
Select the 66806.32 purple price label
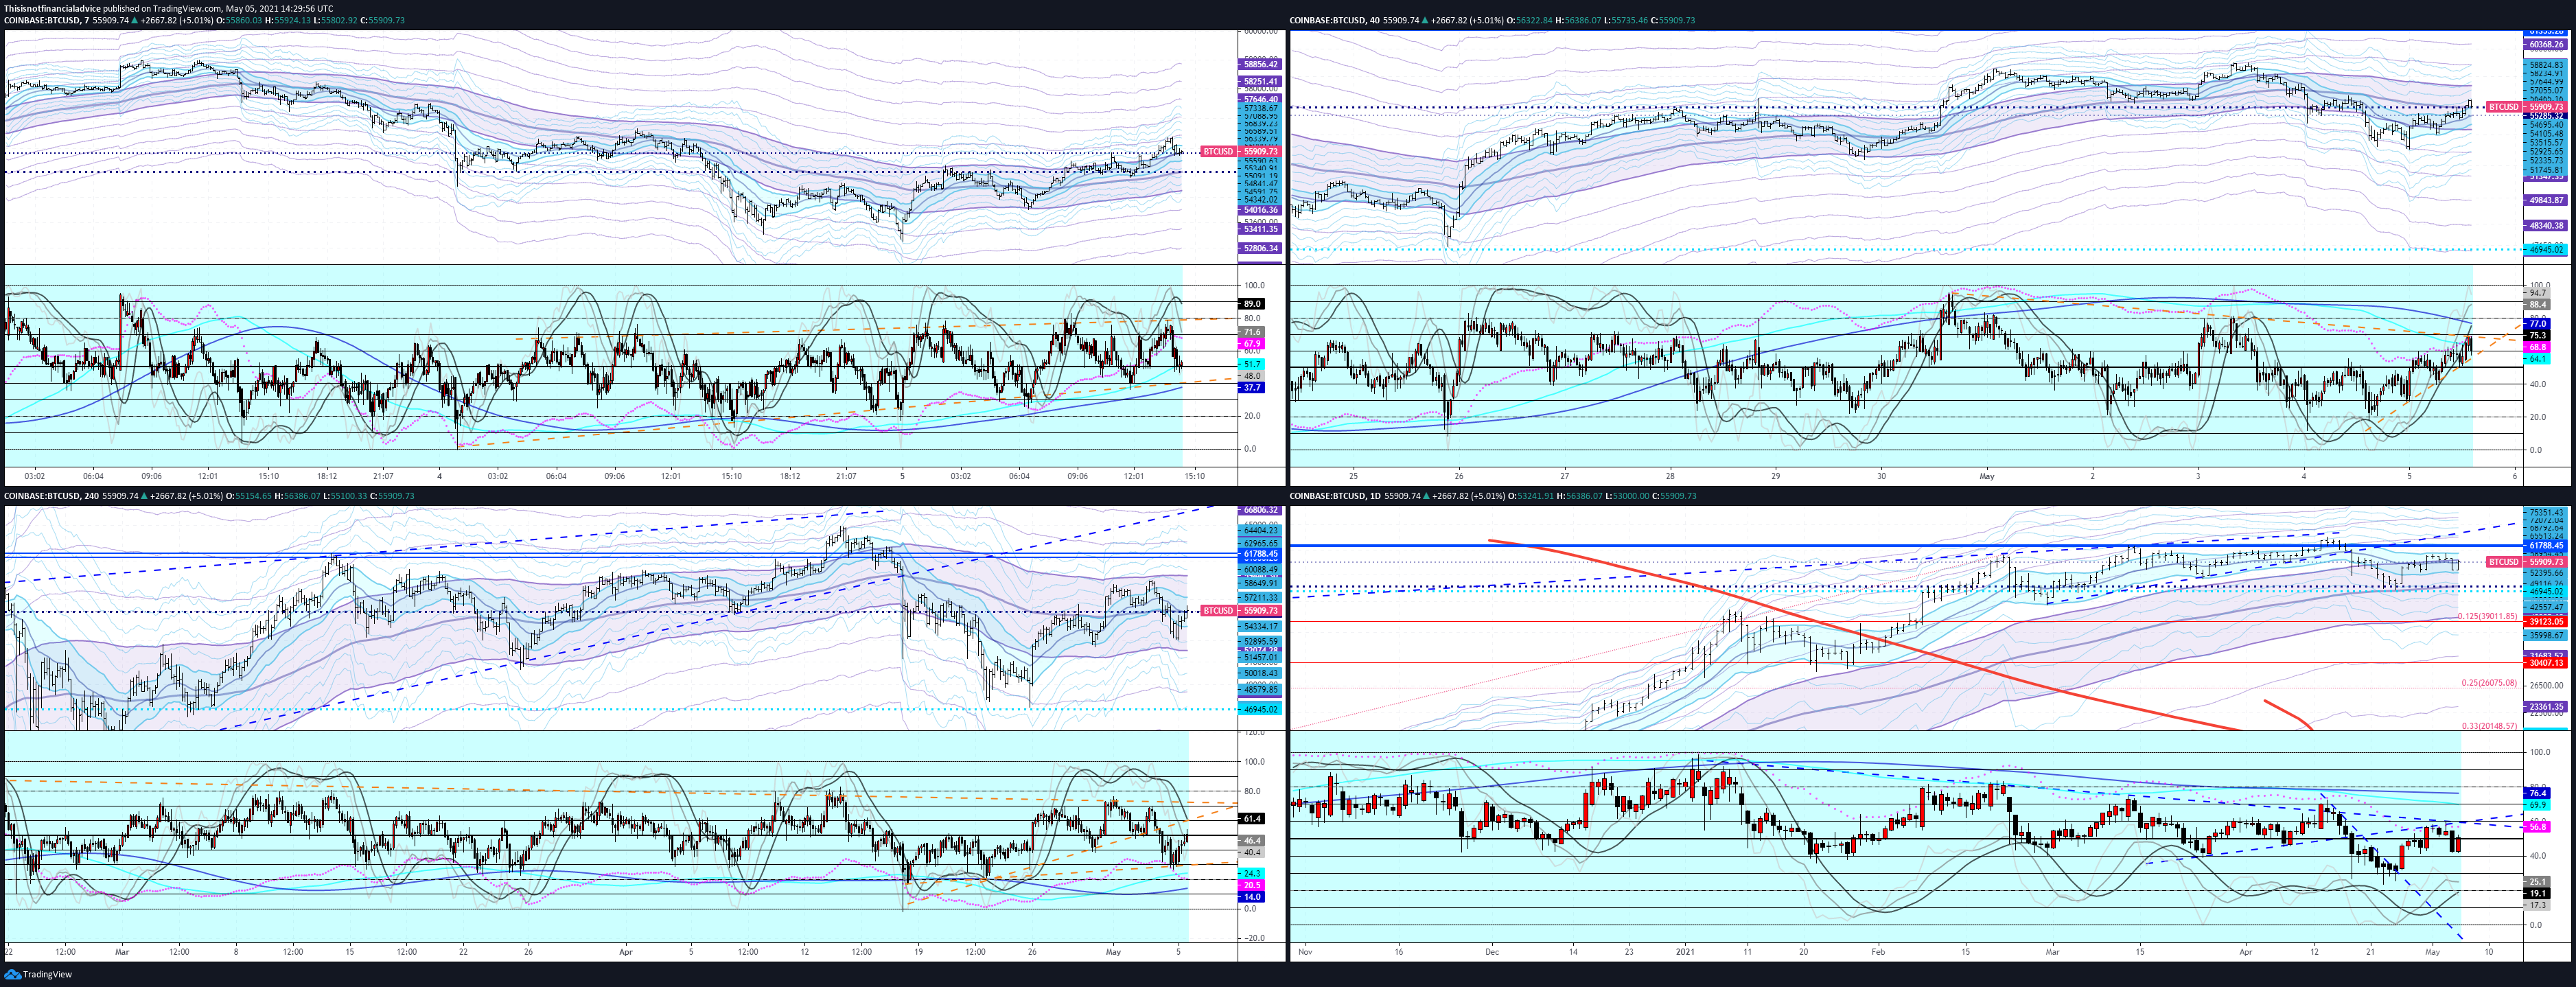pos(1261,510)
